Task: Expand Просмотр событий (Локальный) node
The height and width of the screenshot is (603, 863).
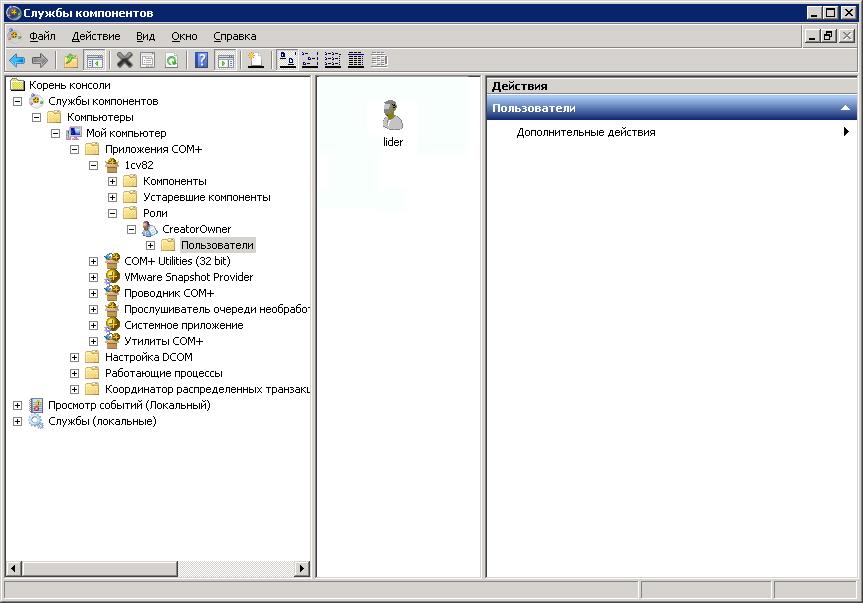Action: 17,405
